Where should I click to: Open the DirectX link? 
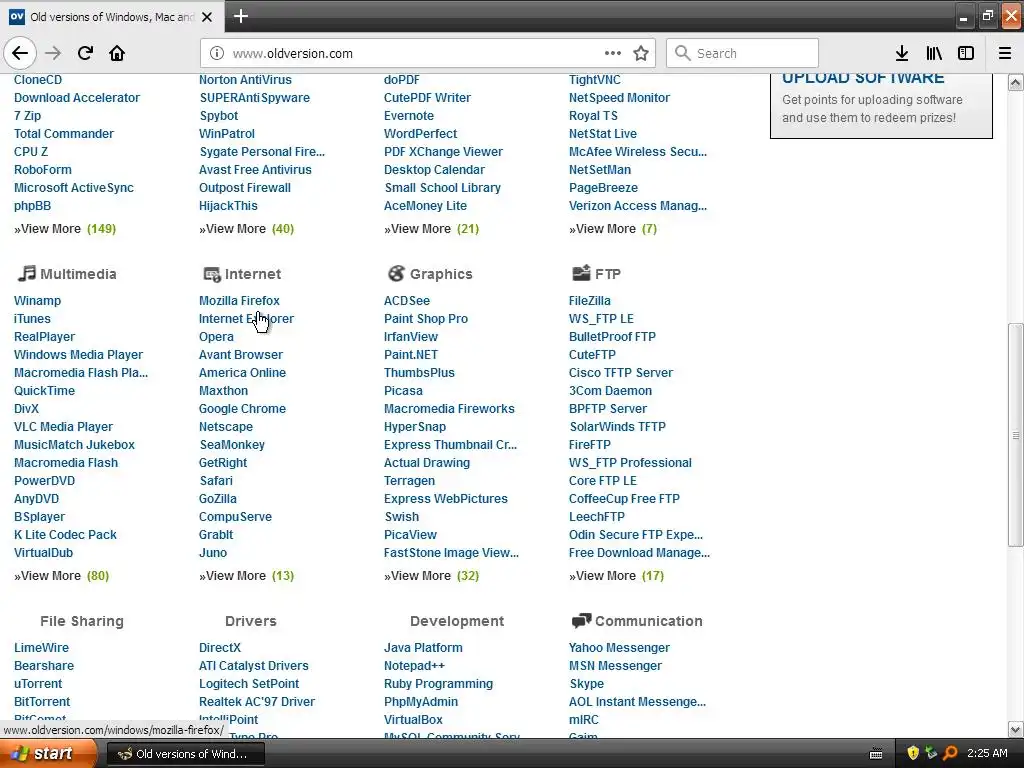(219, 648)
